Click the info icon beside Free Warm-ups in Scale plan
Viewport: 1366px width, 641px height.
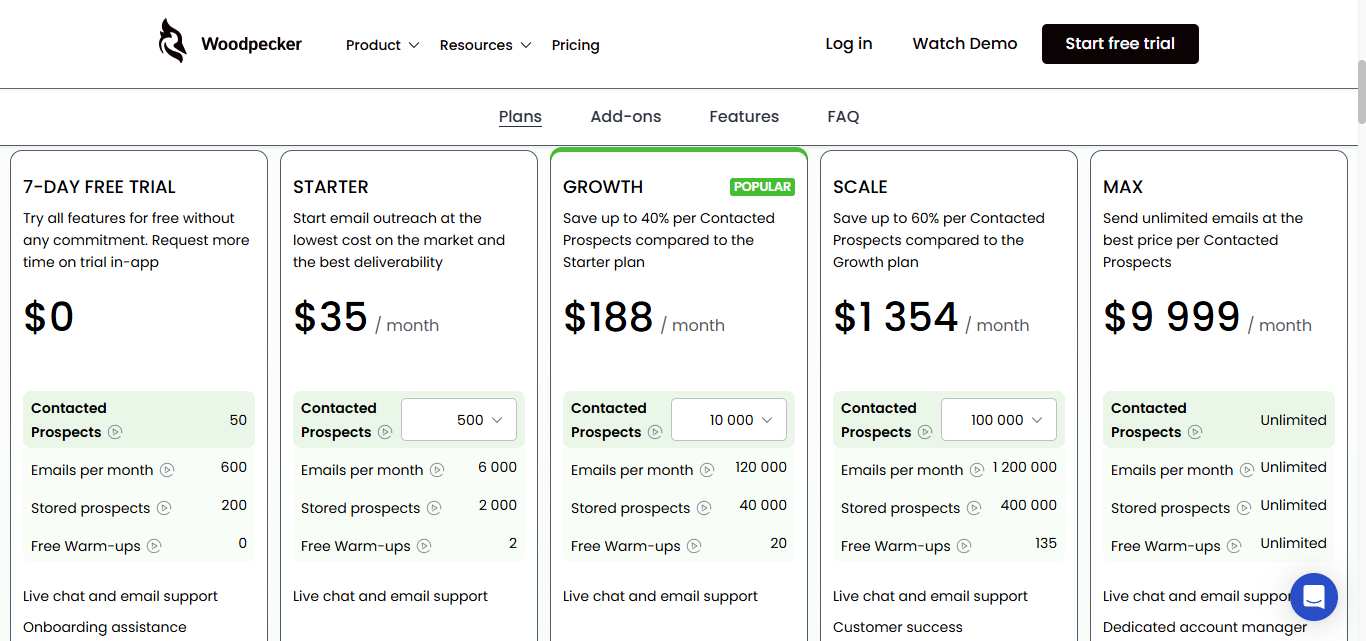click(964, 546)
